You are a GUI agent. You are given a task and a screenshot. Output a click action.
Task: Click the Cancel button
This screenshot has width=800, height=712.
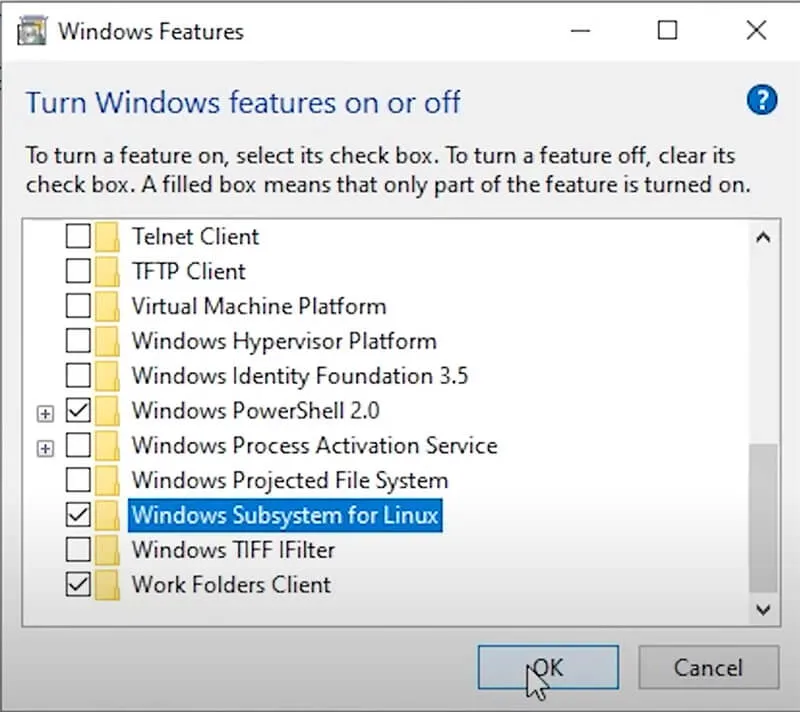pyautogui.click(x=708, y=668)
